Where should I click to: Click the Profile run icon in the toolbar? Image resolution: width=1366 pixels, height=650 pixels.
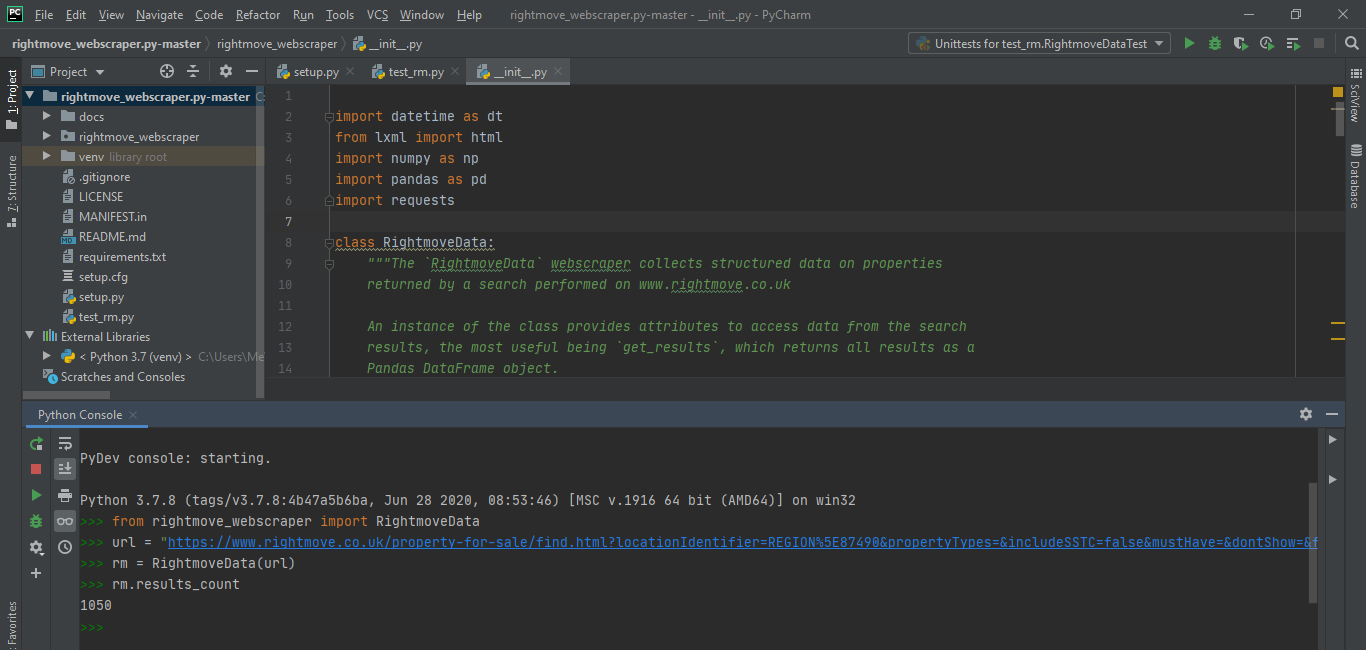coord(1267,44)
